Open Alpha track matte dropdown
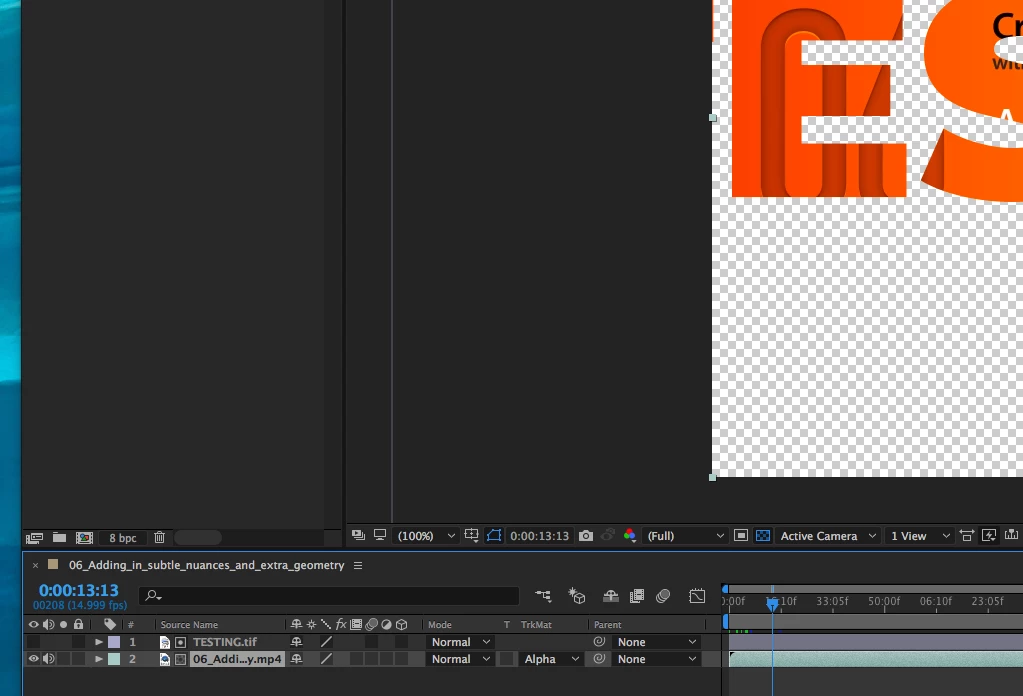This screenshot has width=1023, height=696. [x=551, y=659]
